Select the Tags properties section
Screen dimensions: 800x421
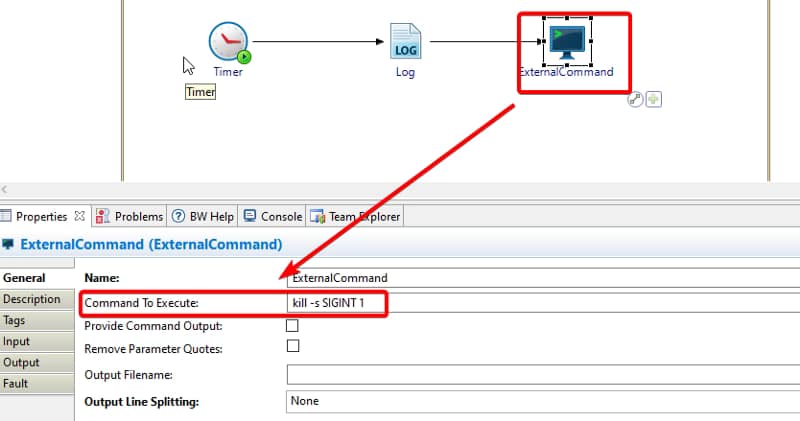click(14, 320)
